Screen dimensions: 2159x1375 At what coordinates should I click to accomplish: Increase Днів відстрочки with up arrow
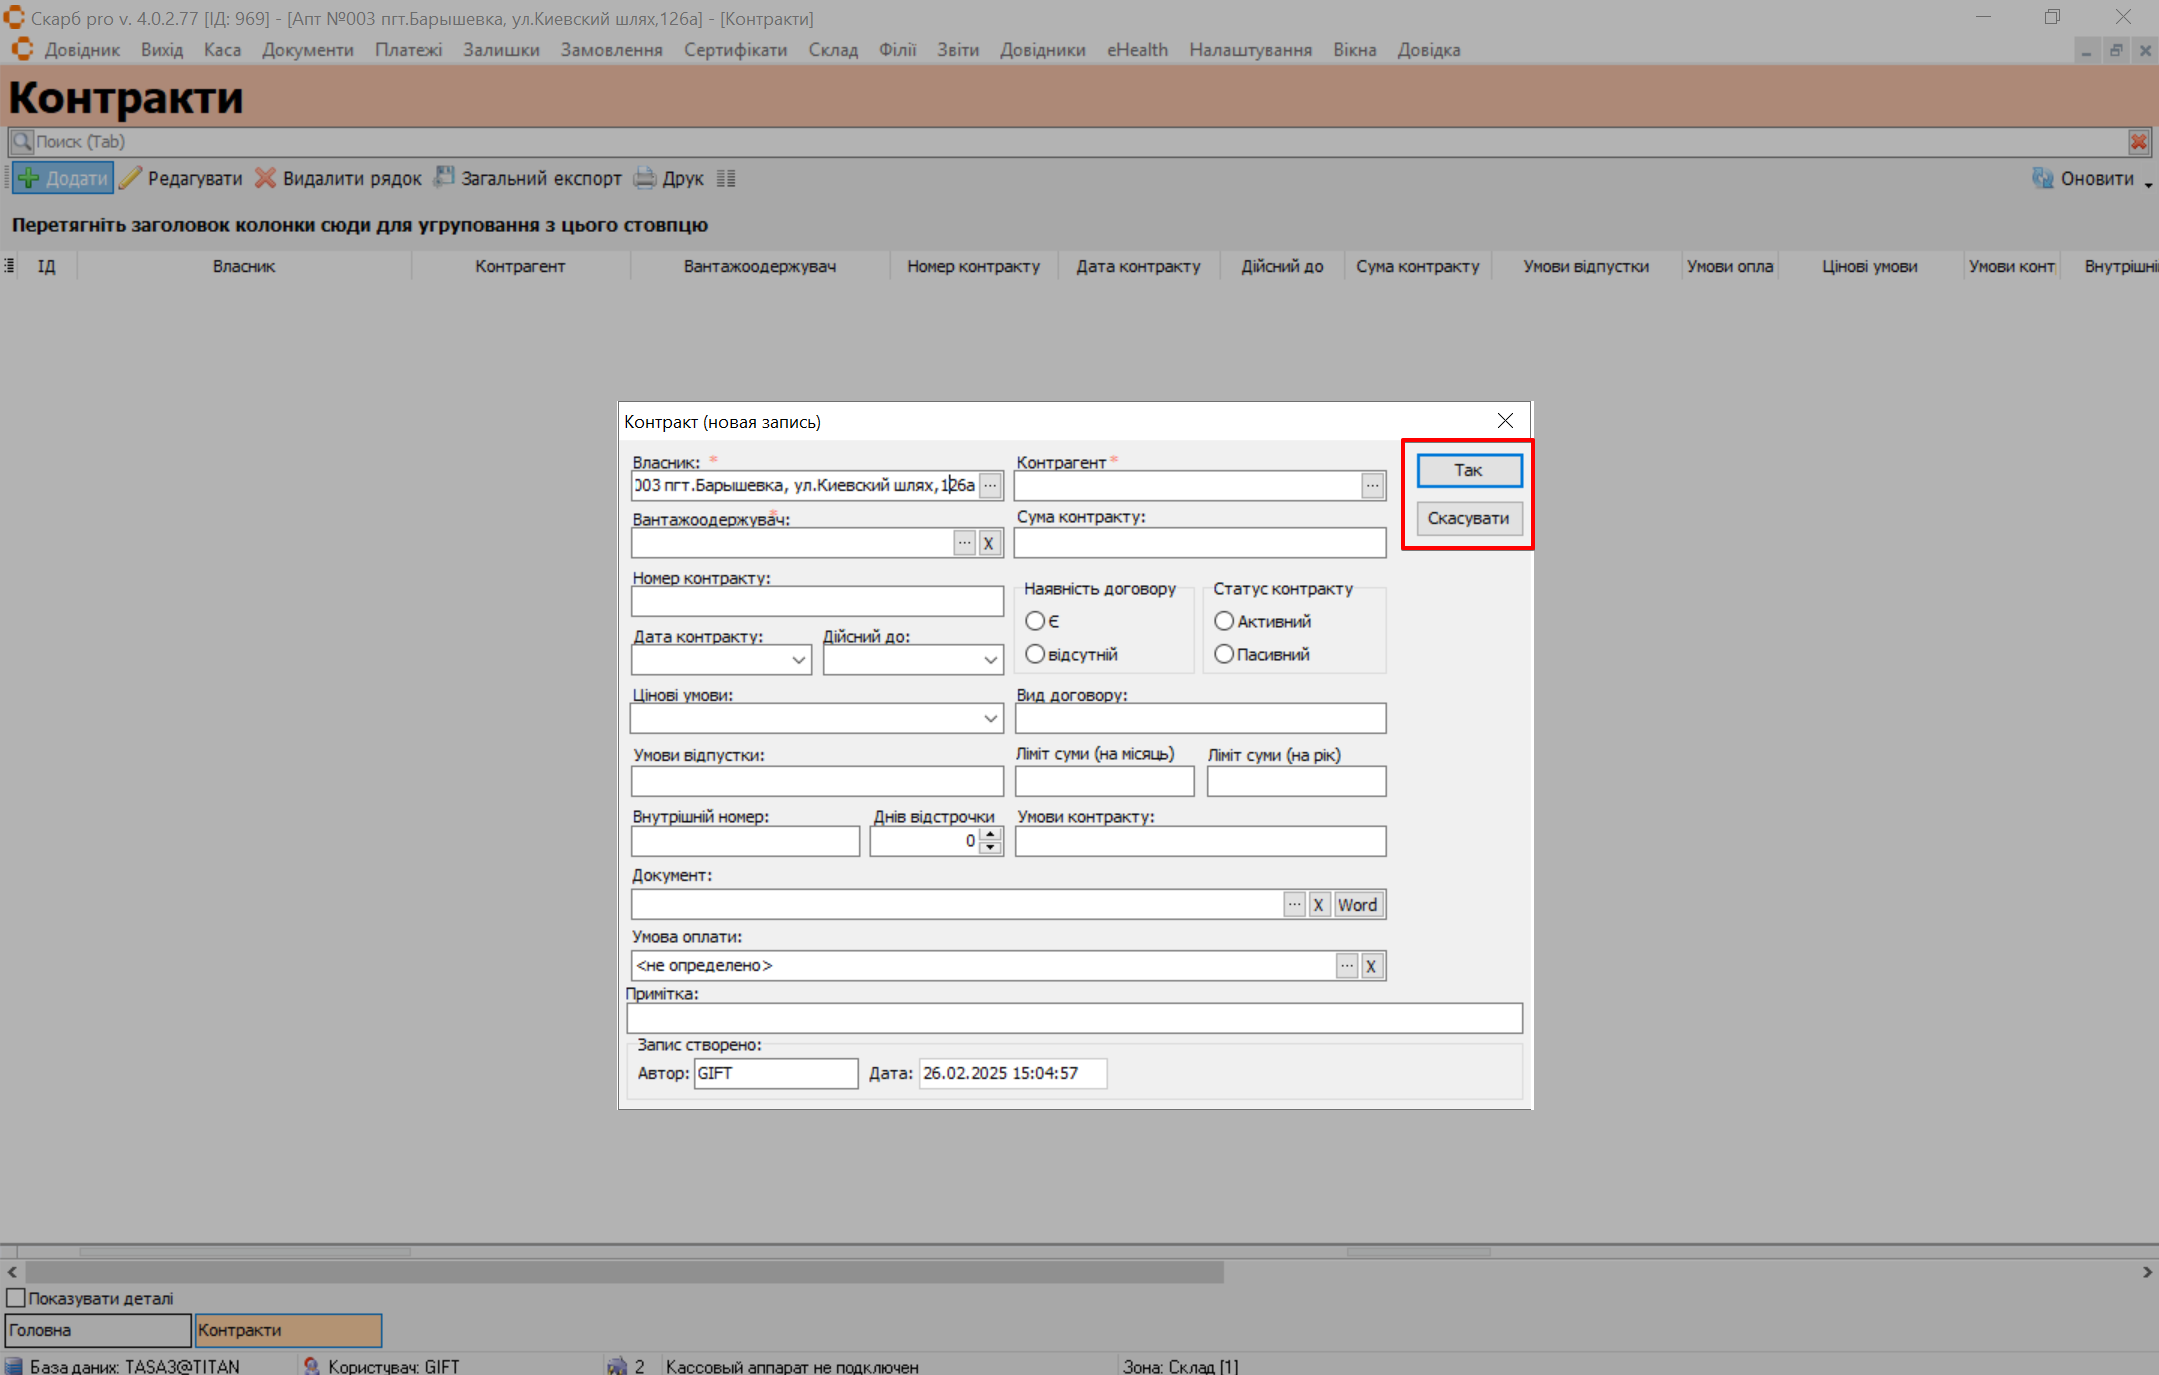990,834
